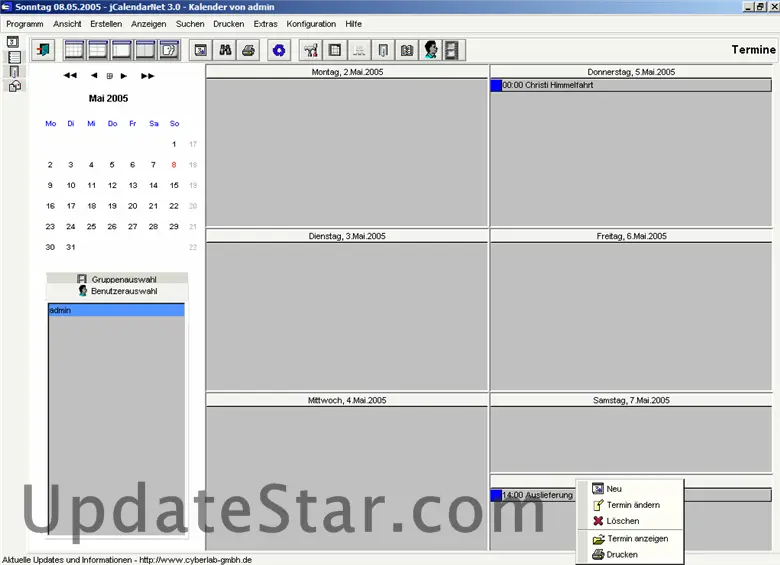
Task: Click the blue refresh circle icon
Action: [x=279, y=50]
